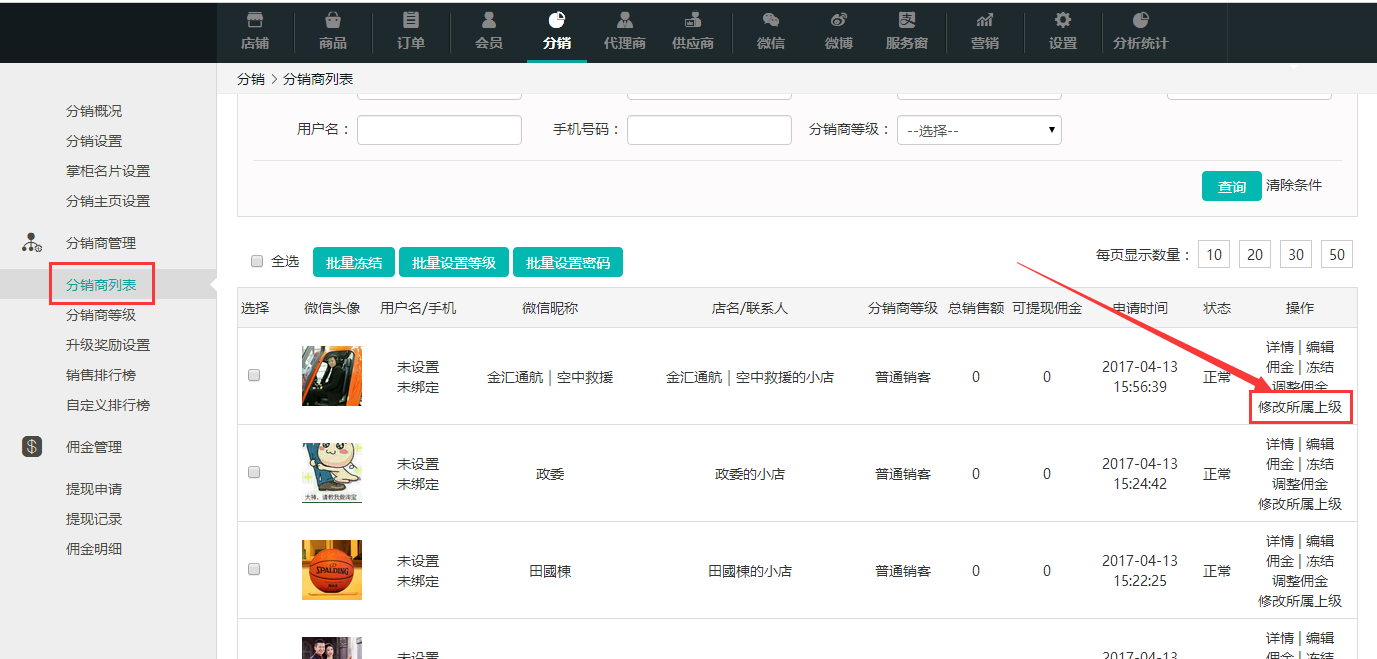Check the 全选 select-all checkbox
The width and height of the screenshot is (1377, 659).
tap(257, 261)
